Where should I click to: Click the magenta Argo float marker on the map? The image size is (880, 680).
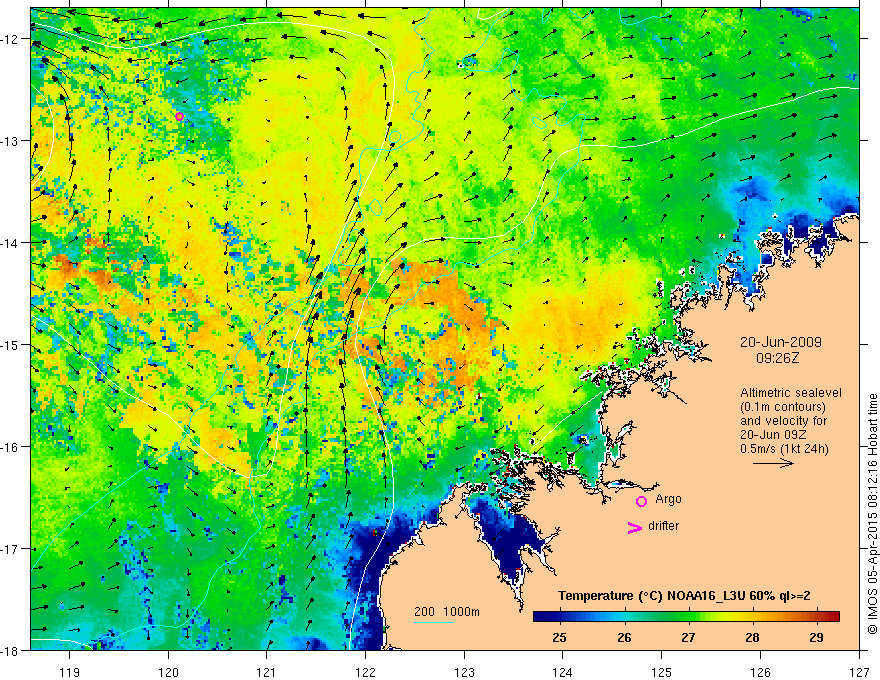pos(180,117)
